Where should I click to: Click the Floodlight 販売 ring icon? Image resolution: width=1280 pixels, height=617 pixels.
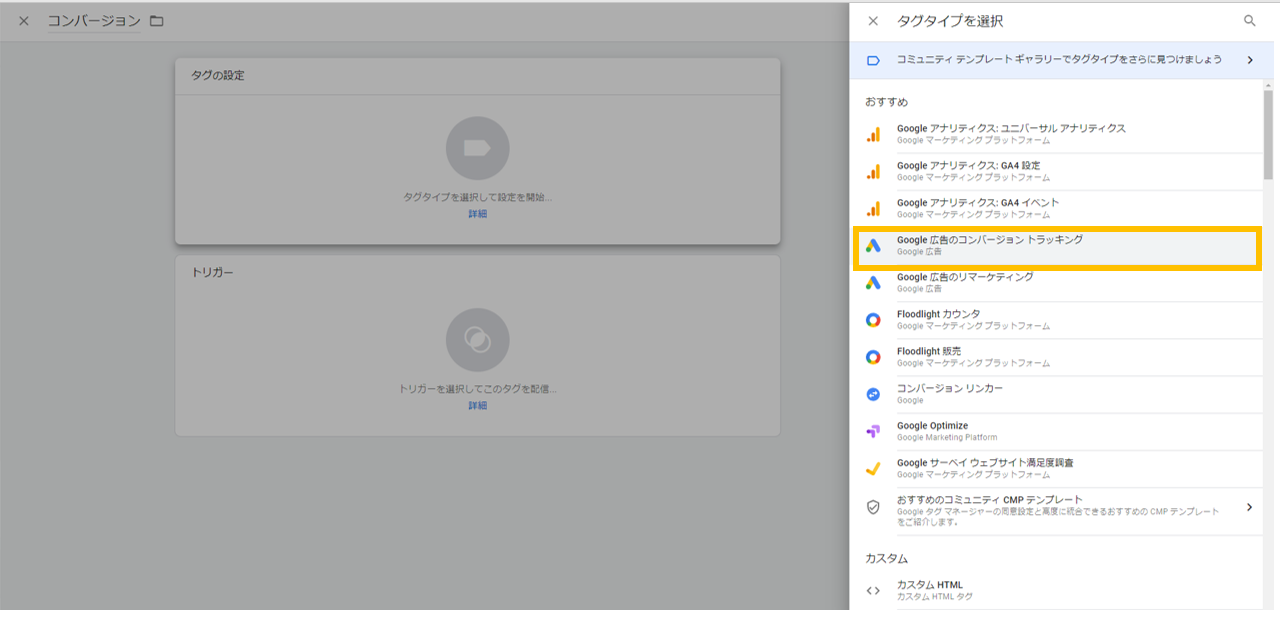coord(873,357)
